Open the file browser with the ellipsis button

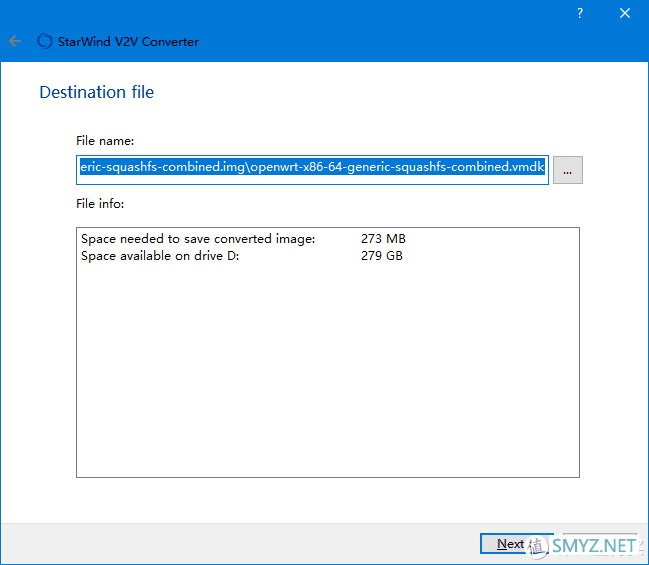(x=568, y=171)
